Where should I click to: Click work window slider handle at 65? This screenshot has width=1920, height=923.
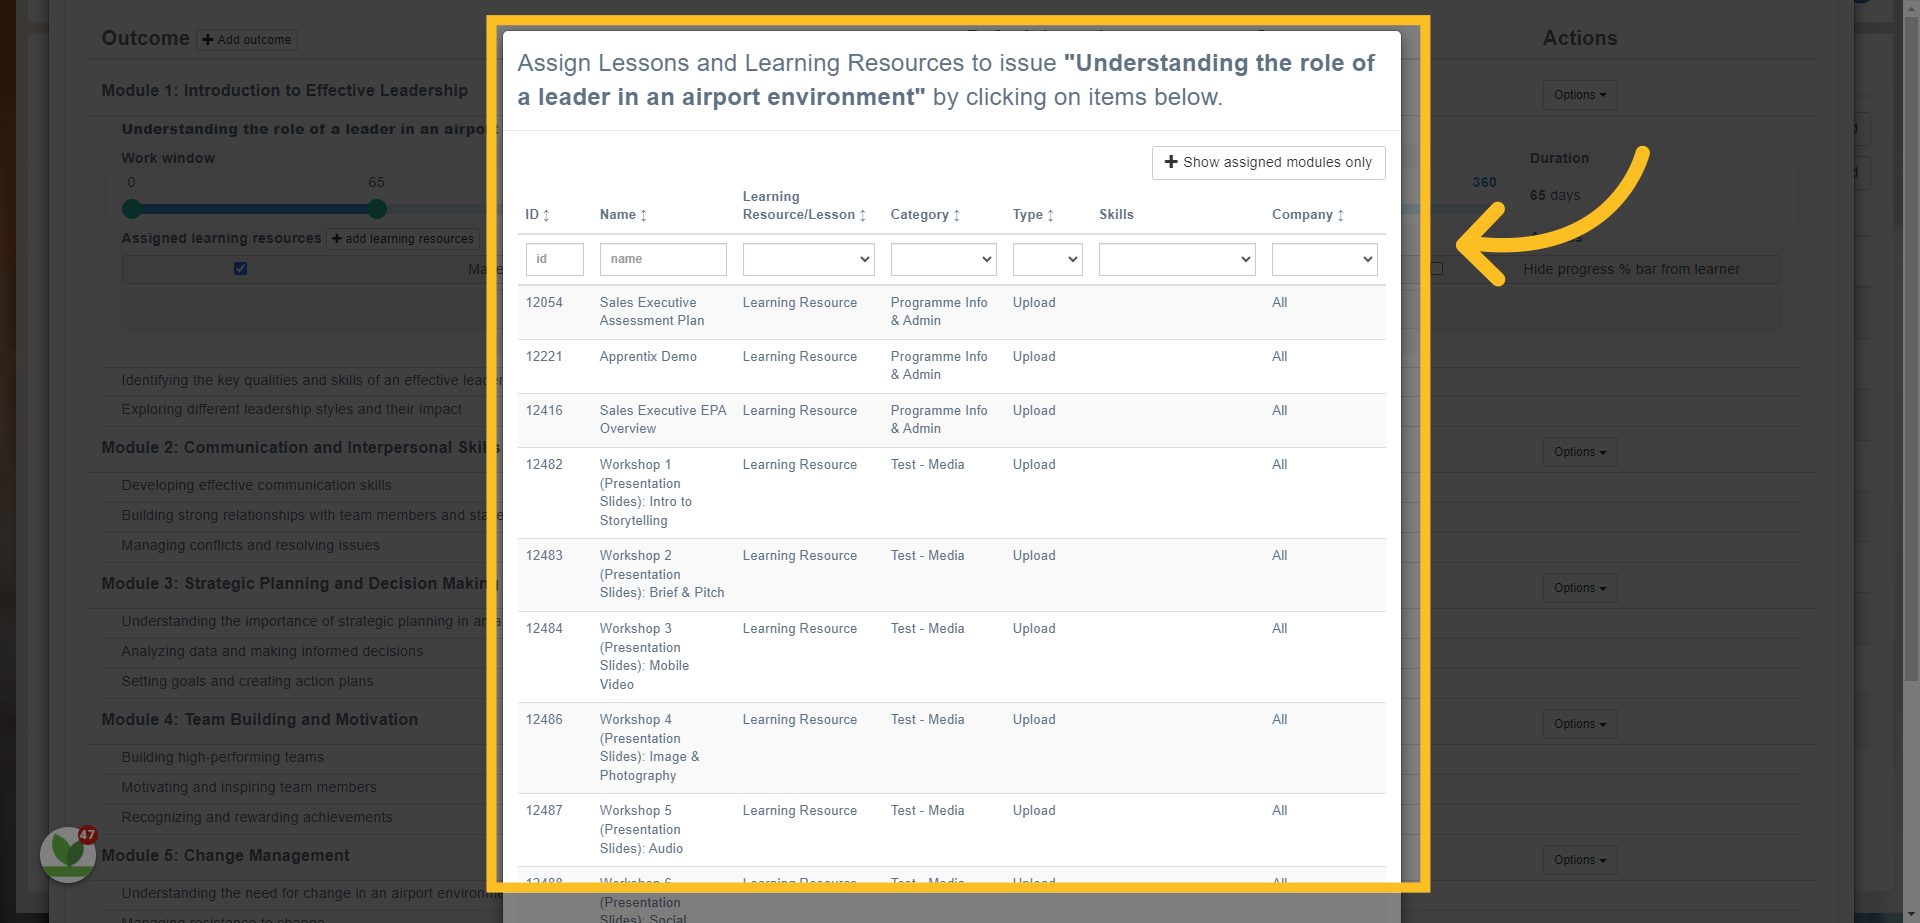pos(377,209)
